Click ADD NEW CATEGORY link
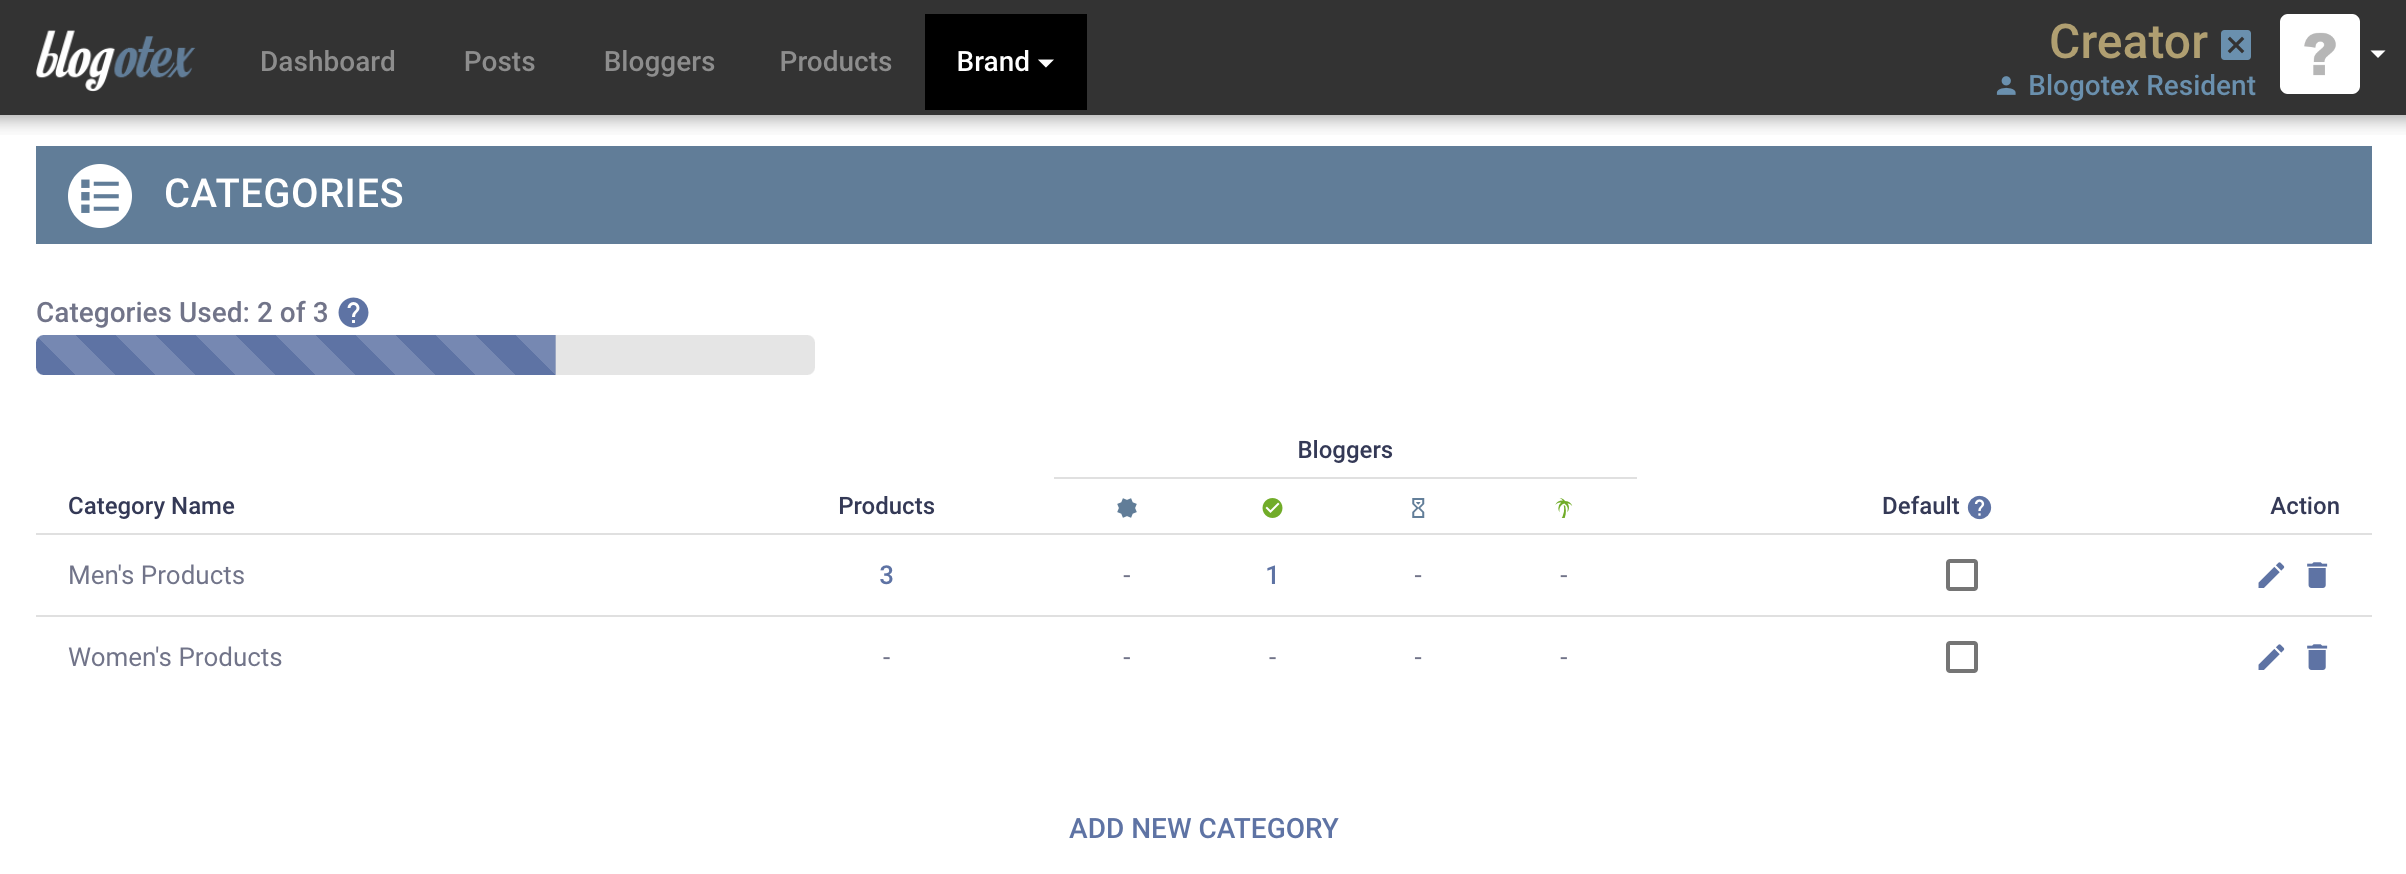 coord(1203,828)
